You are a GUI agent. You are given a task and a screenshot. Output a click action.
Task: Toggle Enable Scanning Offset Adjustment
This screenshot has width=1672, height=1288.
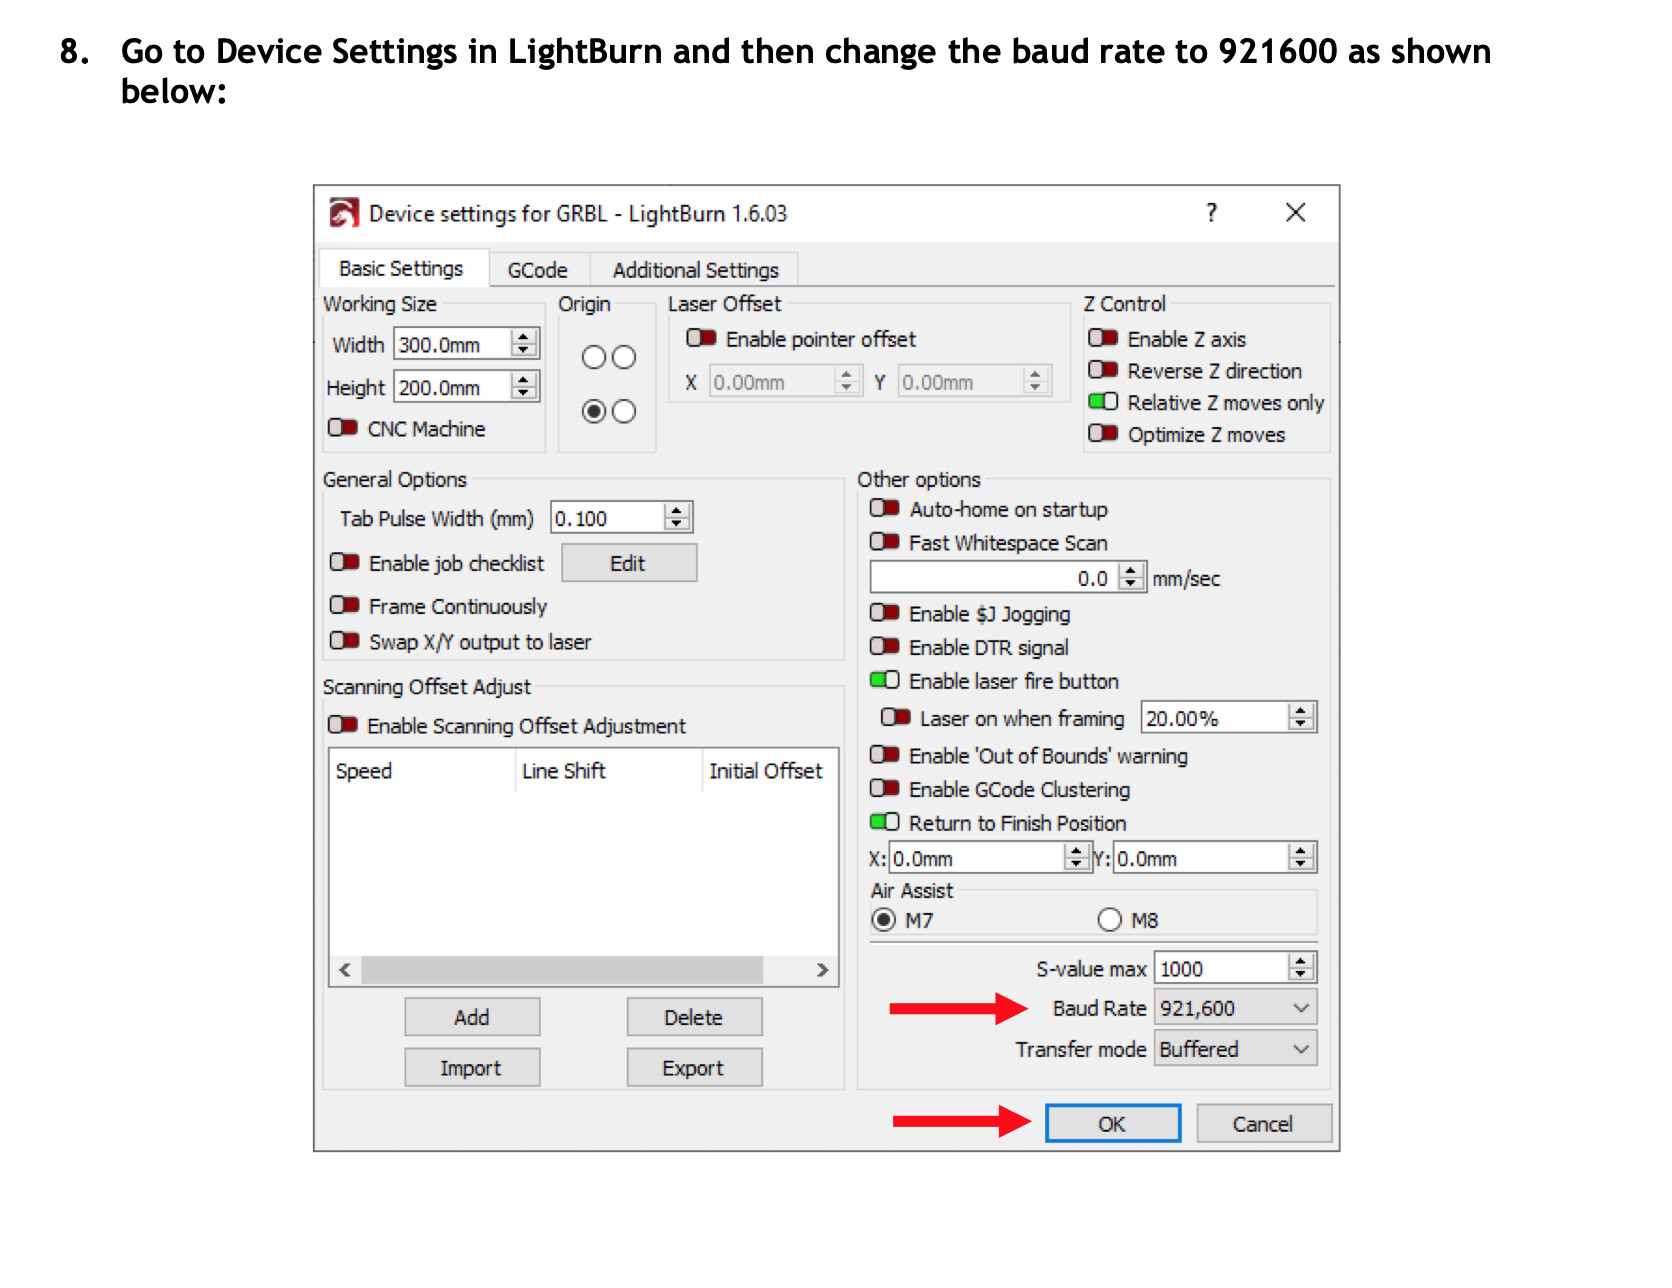343,724
